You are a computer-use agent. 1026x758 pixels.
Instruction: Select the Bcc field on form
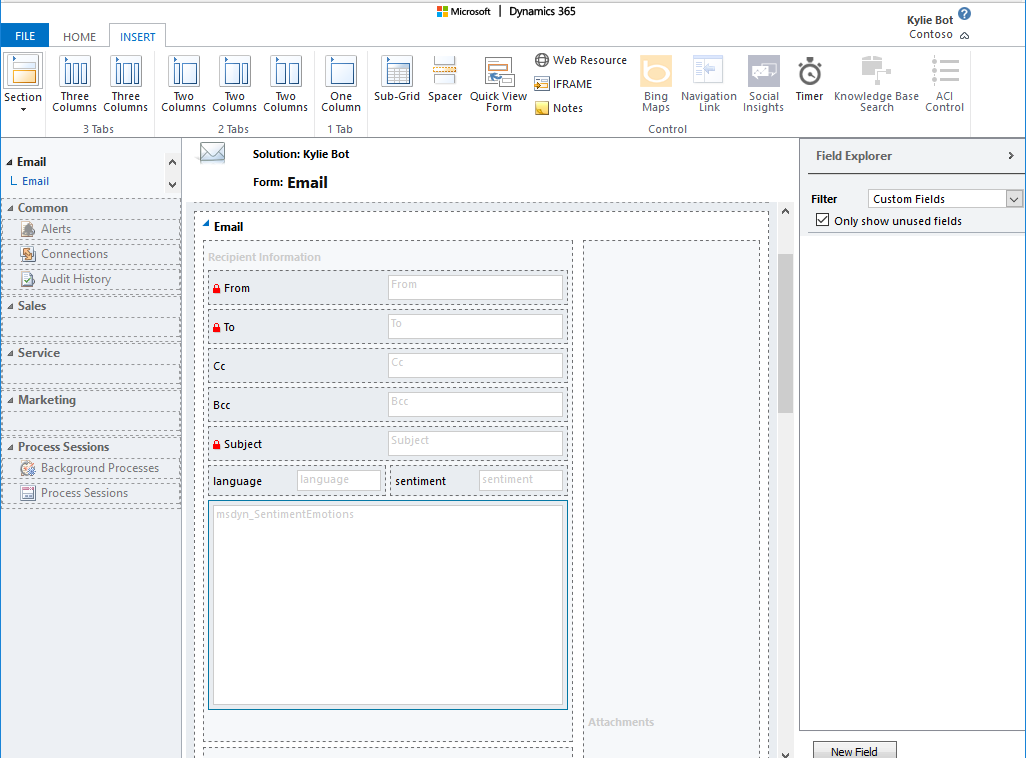[387, 405]
